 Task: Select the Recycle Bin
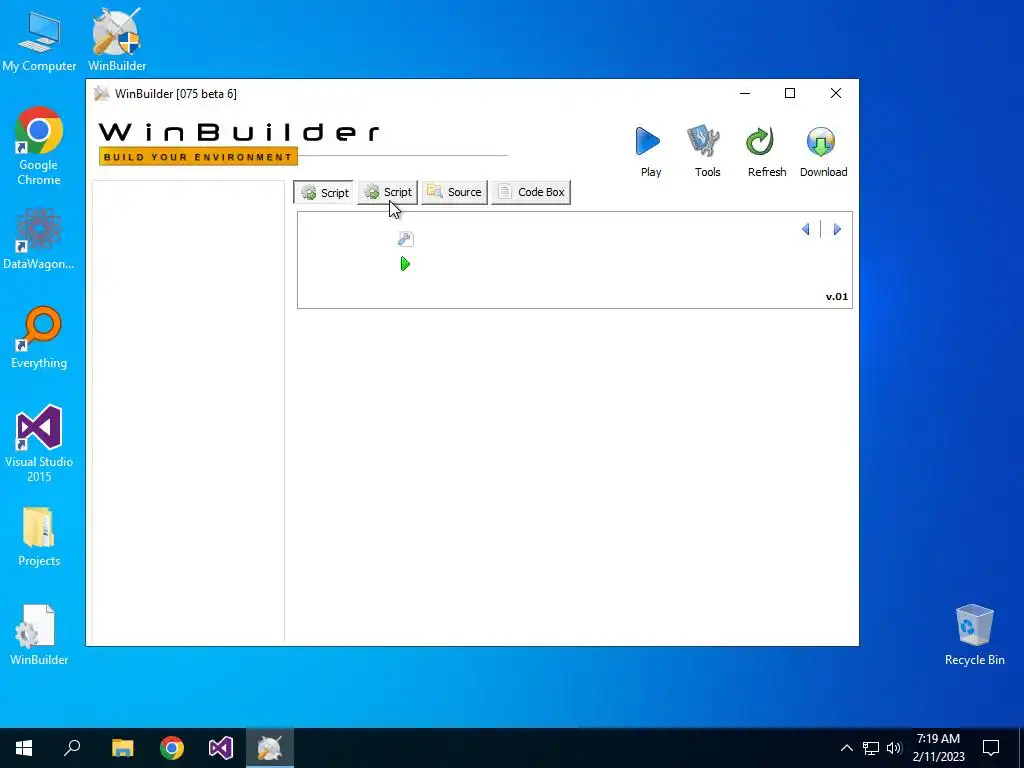974,635
